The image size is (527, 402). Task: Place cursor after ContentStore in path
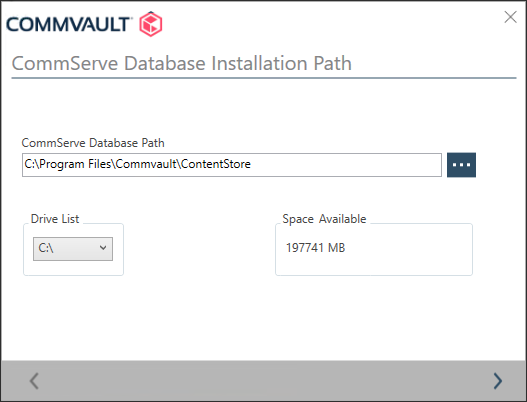pos(252,164)
